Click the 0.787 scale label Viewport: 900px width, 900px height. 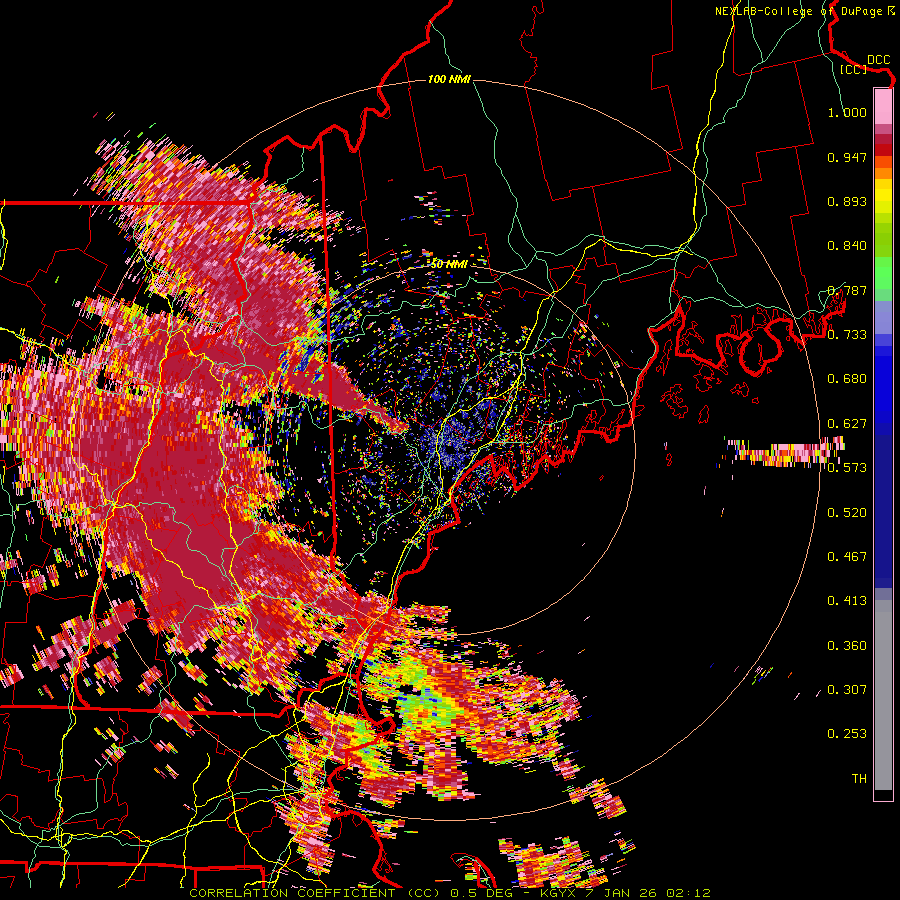click(x=847, y=290)
